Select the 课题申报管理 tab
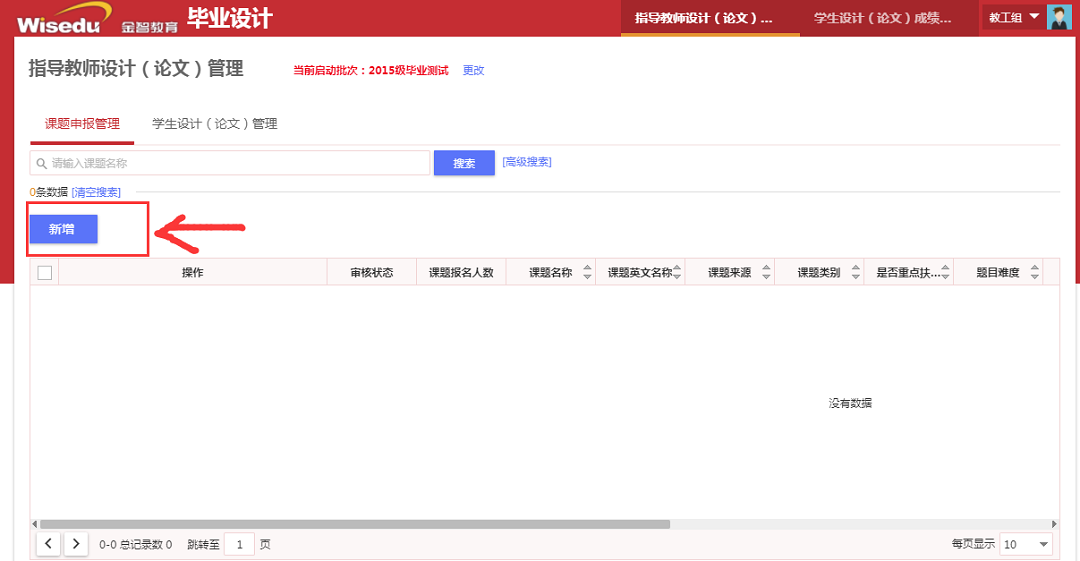Image resolution: width=1080 pixels, height=561 pixels. tap(82, 124)
